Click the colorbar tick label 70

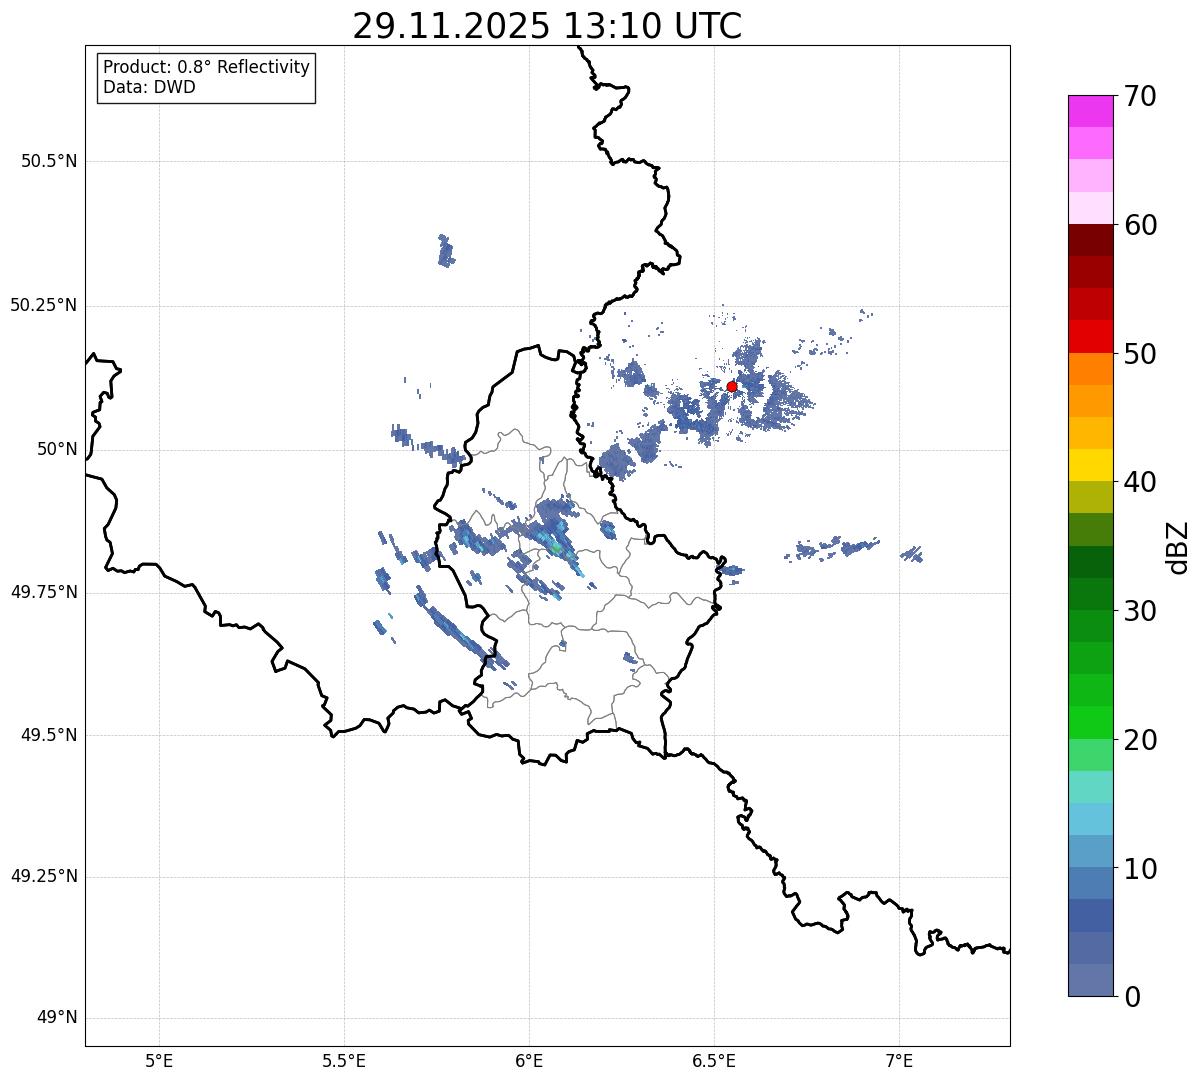coord(1140,96)
